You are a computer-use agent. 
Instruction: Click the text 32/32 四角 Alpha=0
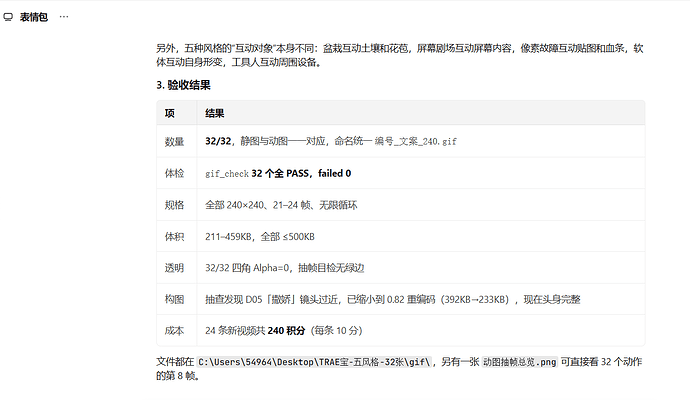[x=248, y=268]
